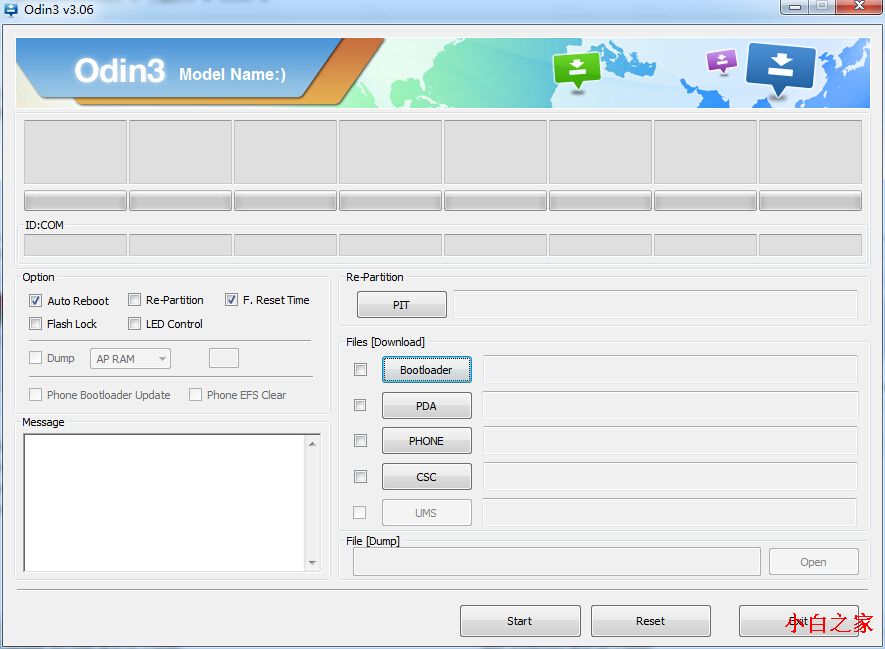This screenshot has width=885, height=649.
Task: Click the first device progress bar
Action: pos(75,200)
